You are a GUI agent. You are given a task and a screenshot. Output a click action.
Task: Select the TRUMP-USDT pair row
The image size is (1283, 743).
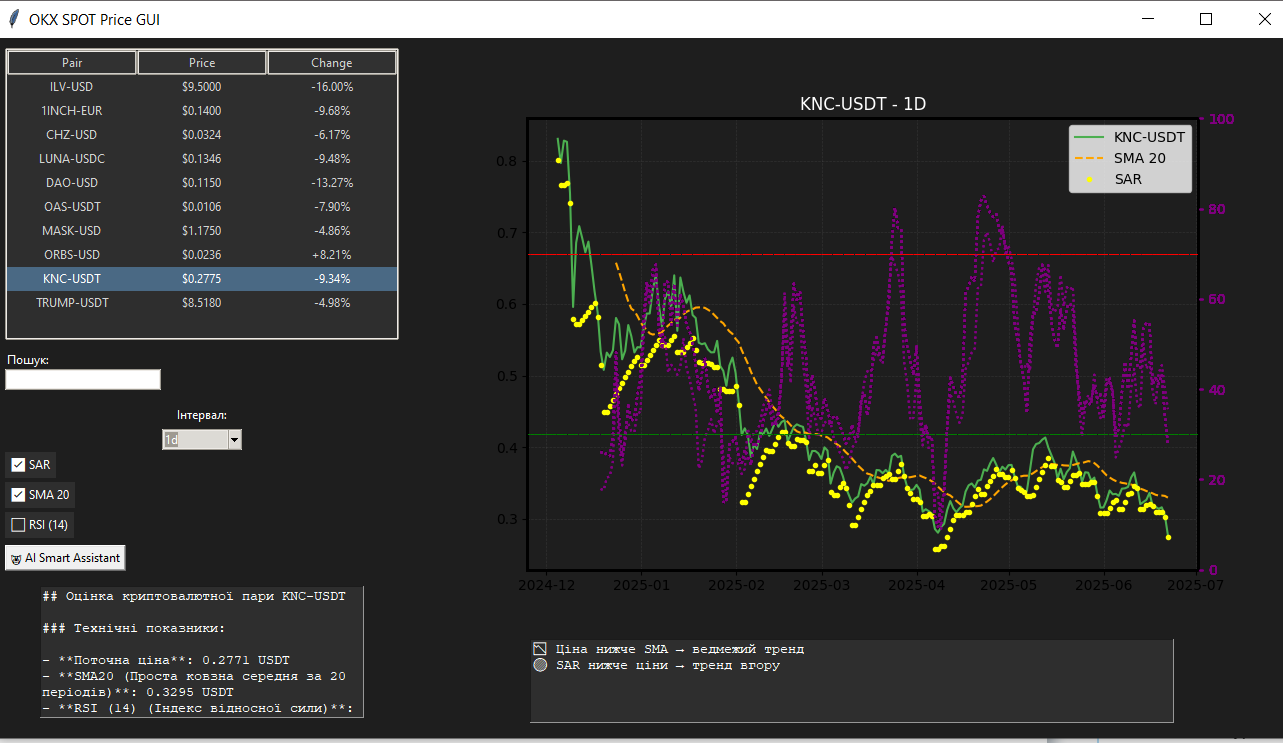pyautogui.click(x=202, y=303)
